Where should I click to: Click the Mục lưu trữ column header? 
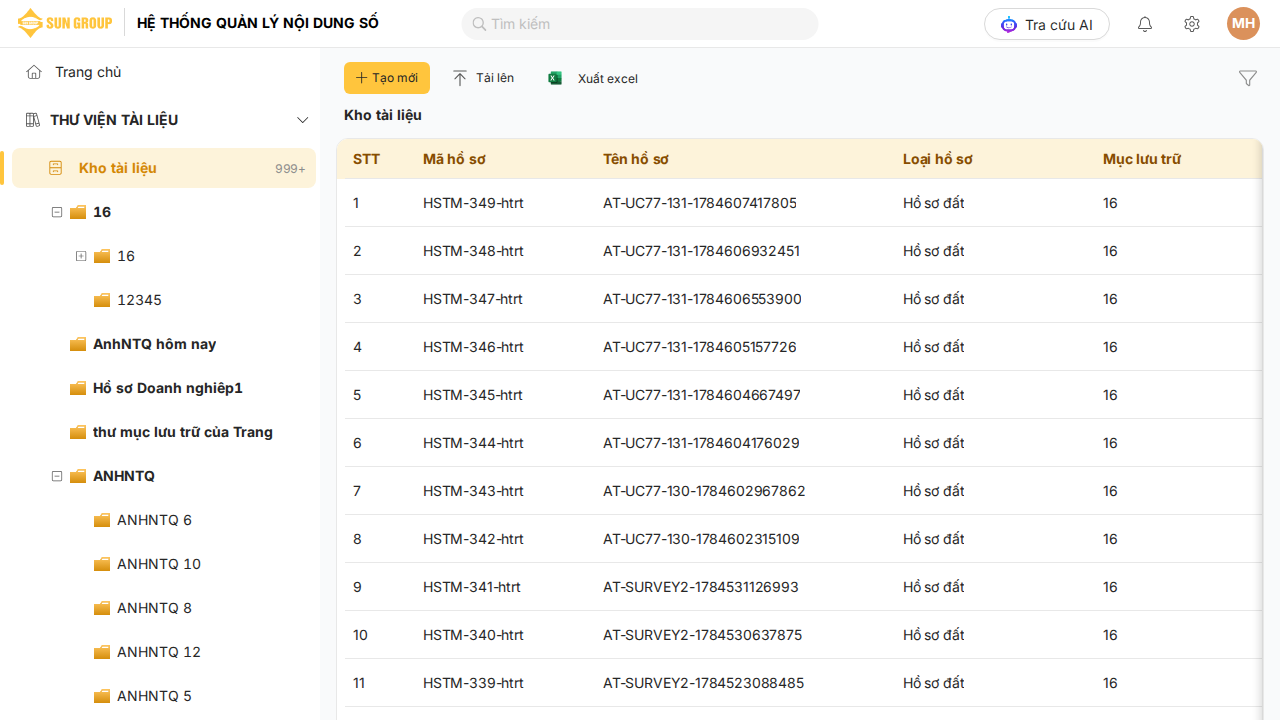[1142, 159]
